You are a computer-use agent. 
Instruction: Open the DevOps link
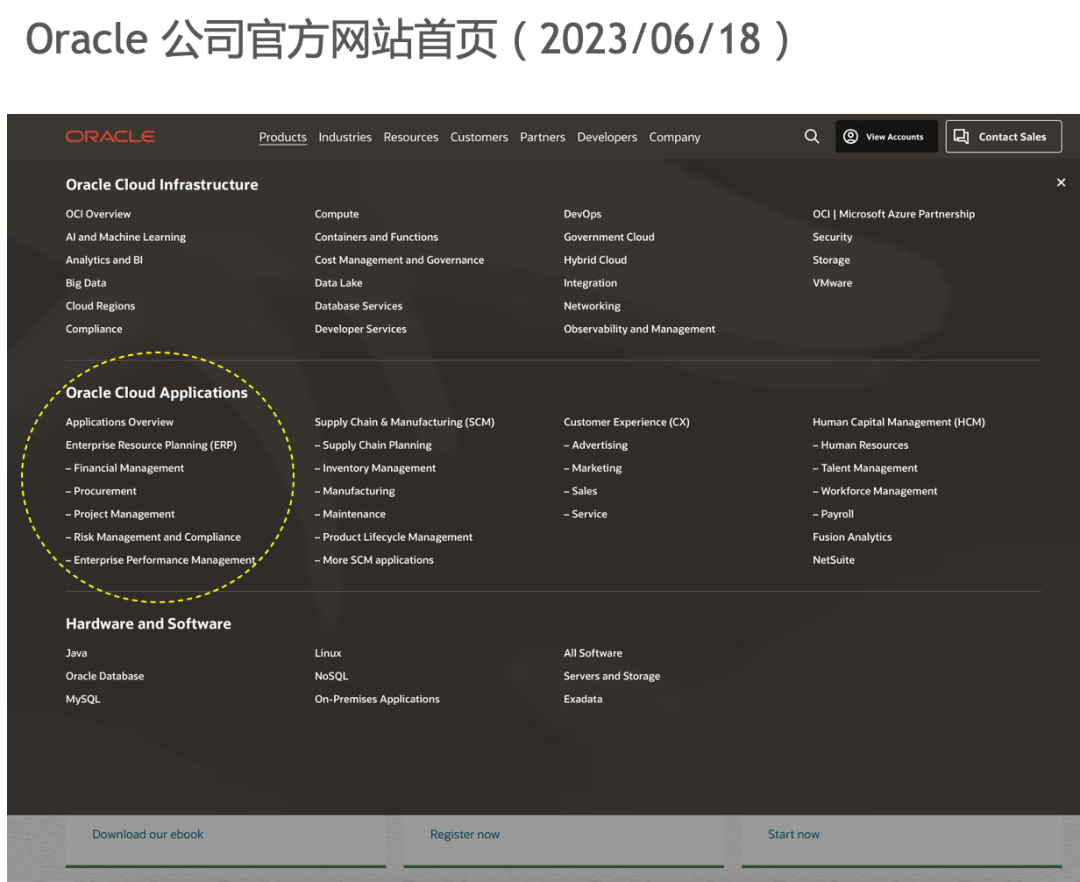(583, 214)
